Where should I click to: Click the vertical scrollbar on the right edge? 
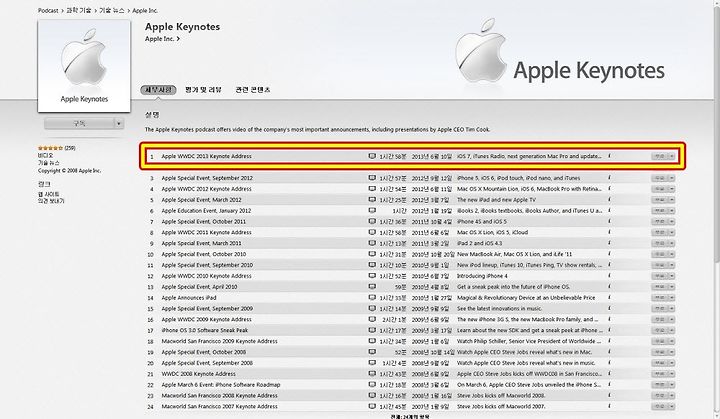click(x=716, y=133)
